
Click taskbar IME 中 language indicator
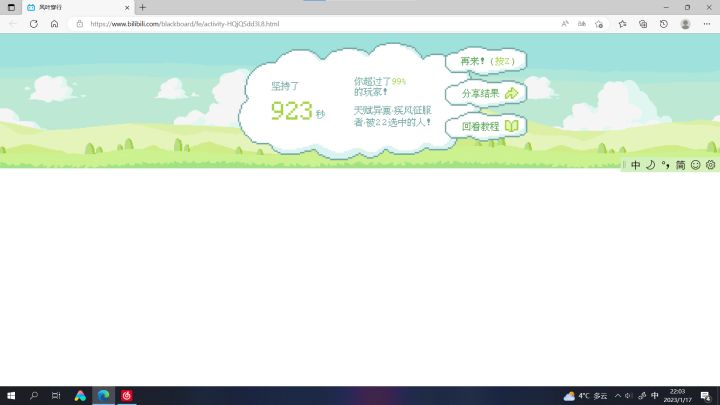pyautogui.click(x=655, y=396)
